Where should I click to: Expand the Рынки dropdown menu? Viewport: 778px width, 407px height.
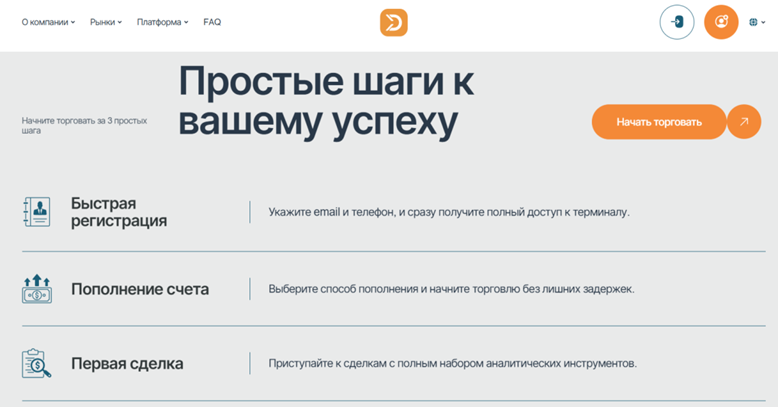pyautogui.click(x=105, y=22)
